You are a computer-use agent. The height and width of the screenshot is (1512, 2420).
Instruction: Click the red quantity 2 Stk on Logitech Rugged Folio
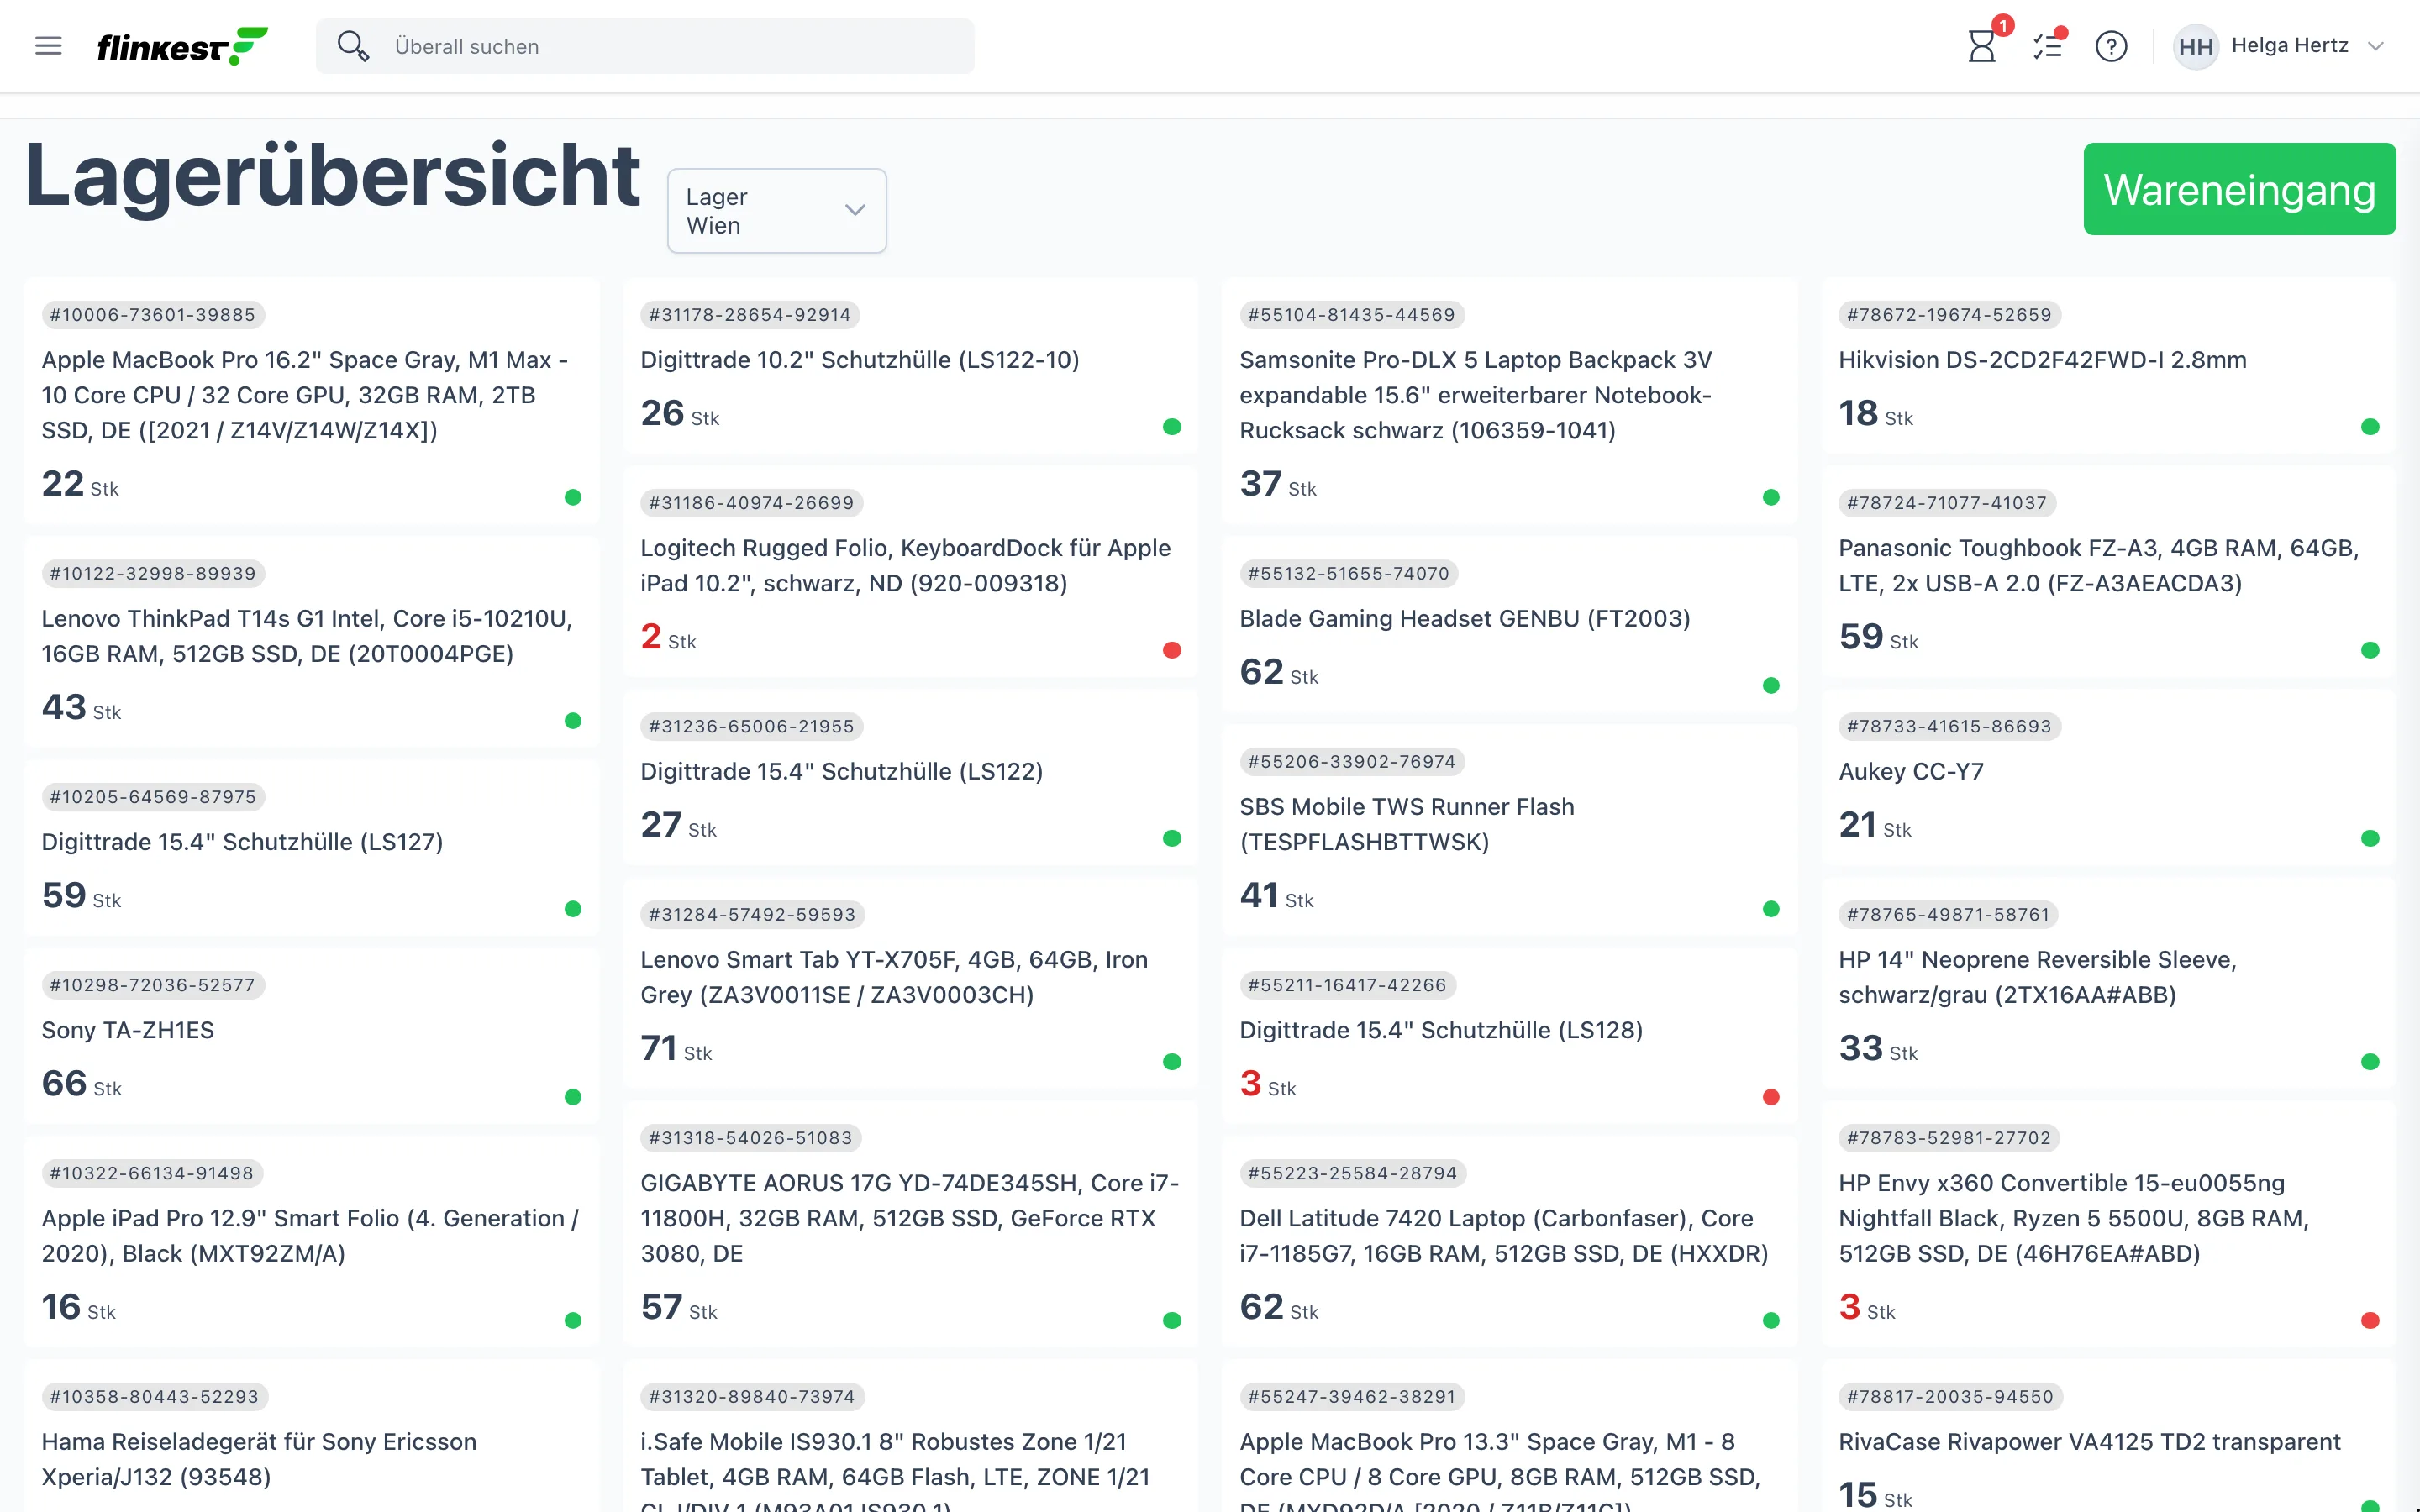[x=668, y=637]
